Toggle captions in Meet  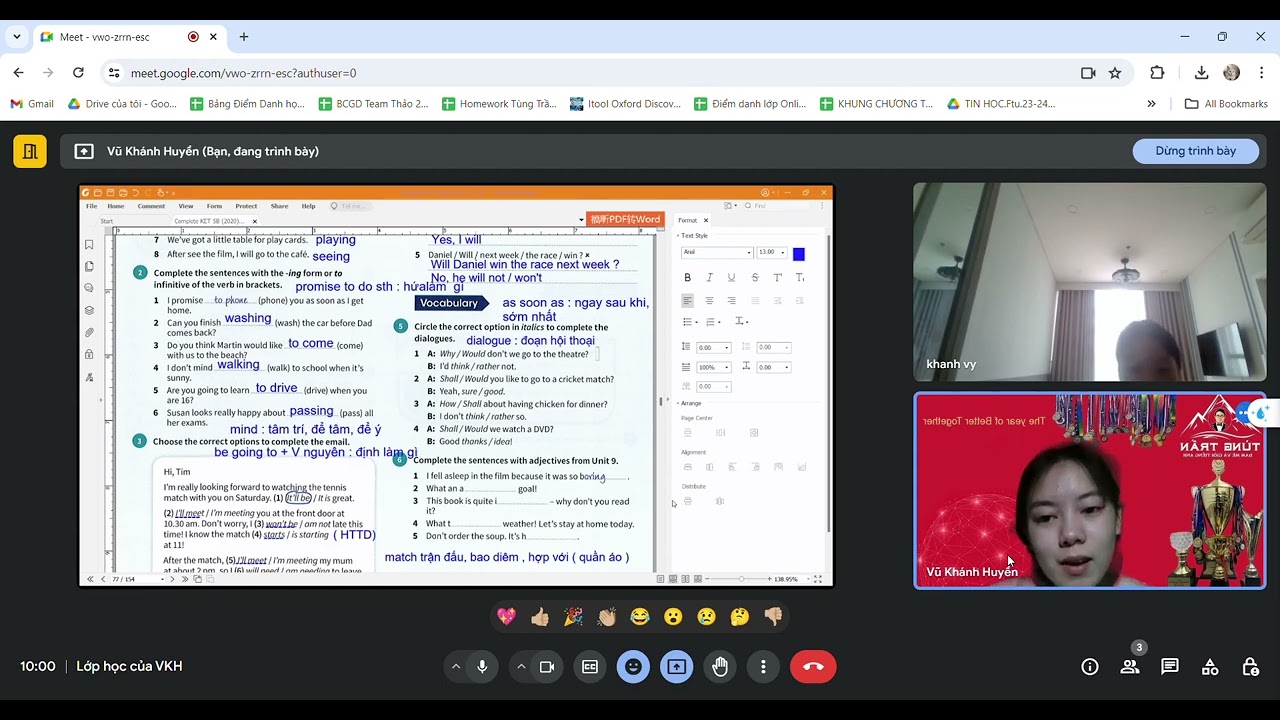[x=590, y=667]
